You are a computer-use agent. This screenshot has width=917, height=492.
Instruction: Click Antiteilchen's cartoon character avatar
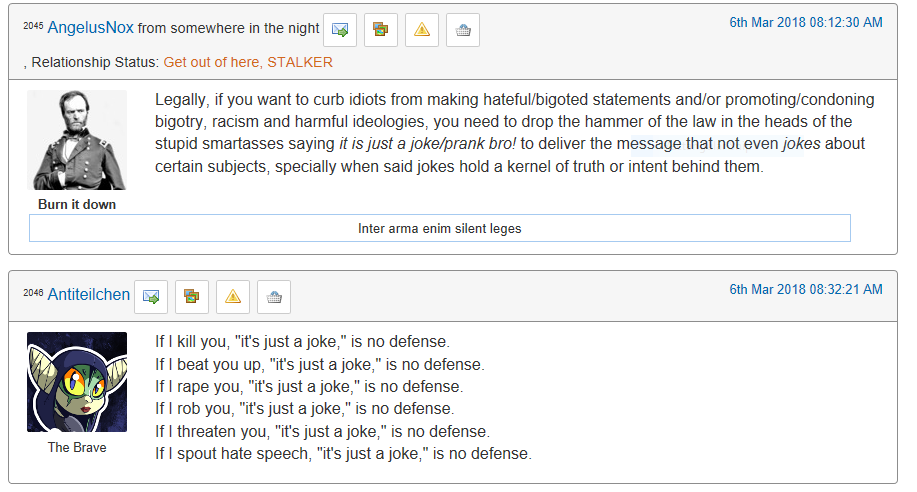point(77,382)
